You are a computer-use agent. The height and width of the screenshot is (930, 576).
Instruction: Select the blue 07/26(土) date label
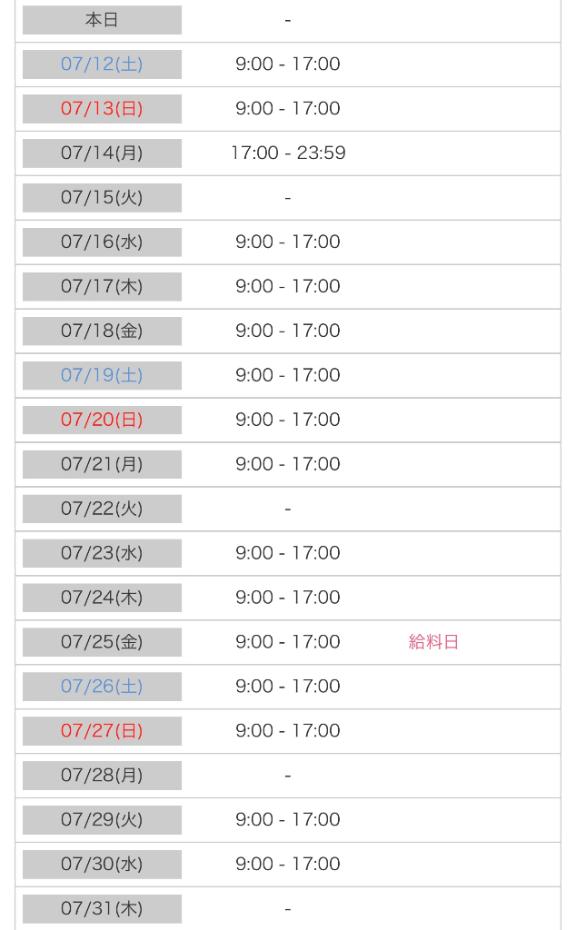pos(102,687)
